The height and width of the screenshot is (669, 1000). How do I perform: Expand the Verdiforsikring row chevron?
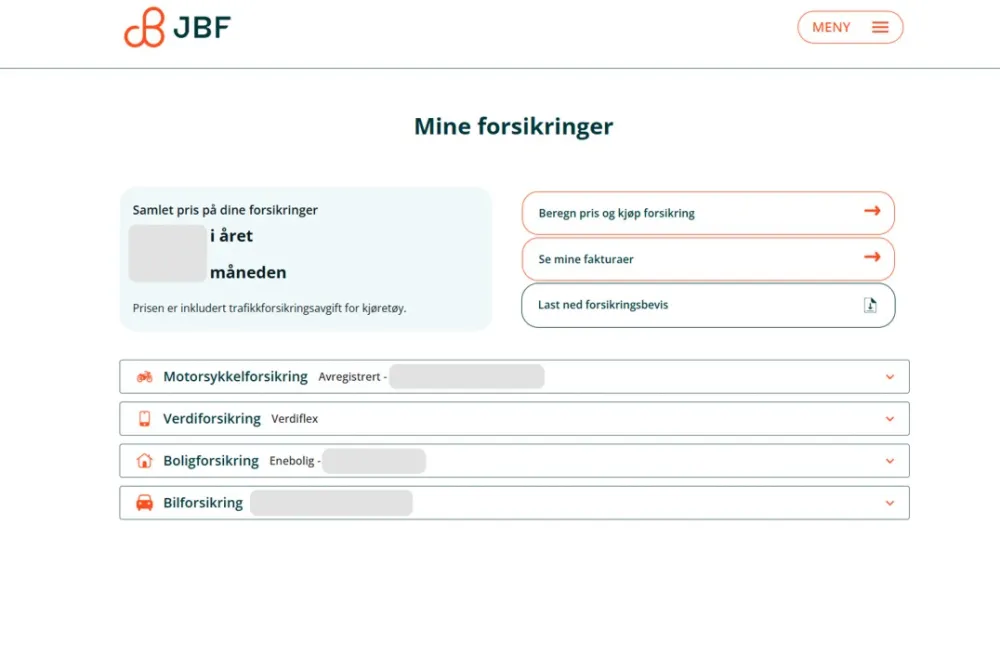point(889,419)
